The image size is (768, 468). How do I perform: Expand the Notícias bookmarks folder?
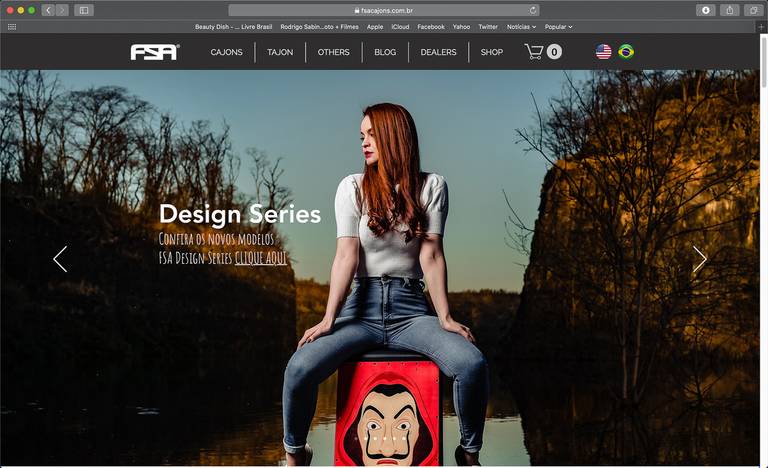521,27
